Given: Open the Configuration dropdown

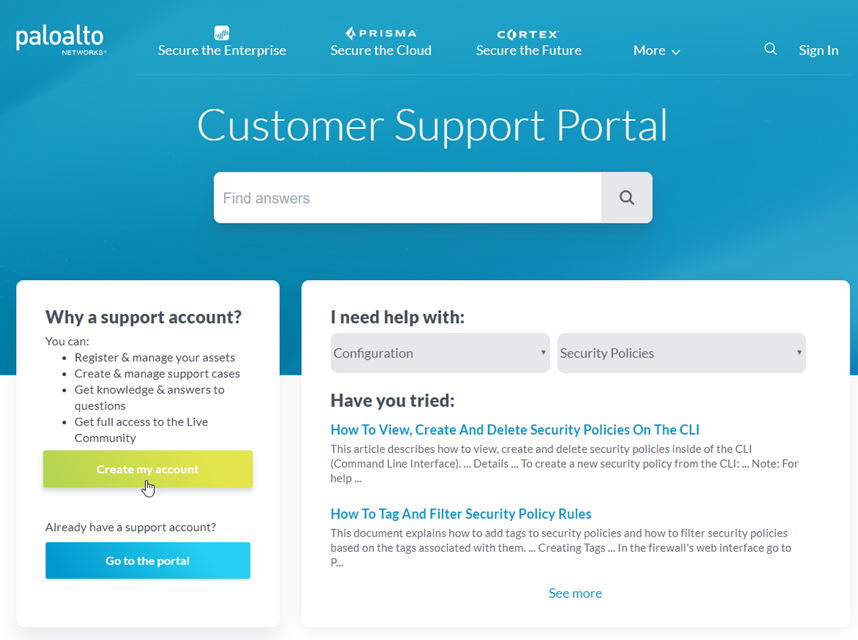Looking at the screenshot, I should (440, 353).
